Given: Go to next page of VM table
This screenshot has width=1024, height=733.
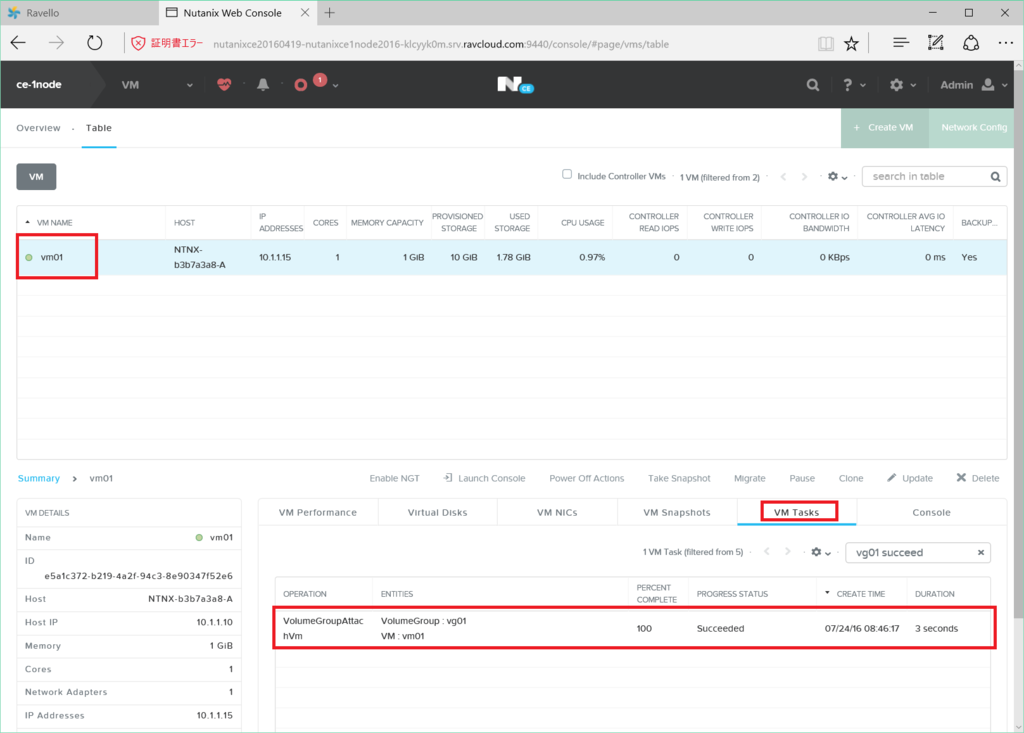Looking at the screenshot, I should pos(804,176).
